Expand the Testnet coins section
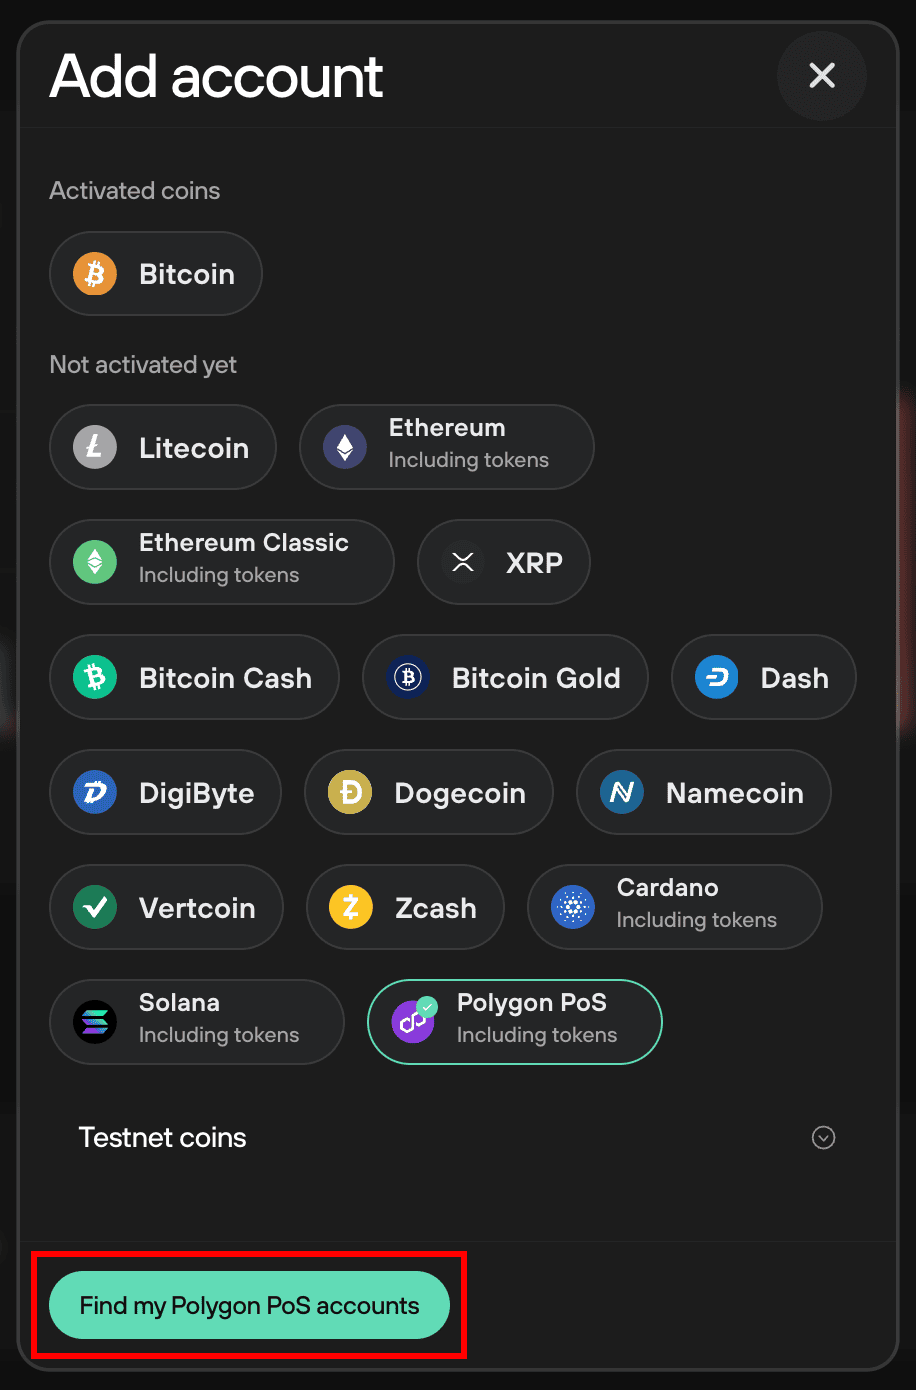 point(457,1138)
